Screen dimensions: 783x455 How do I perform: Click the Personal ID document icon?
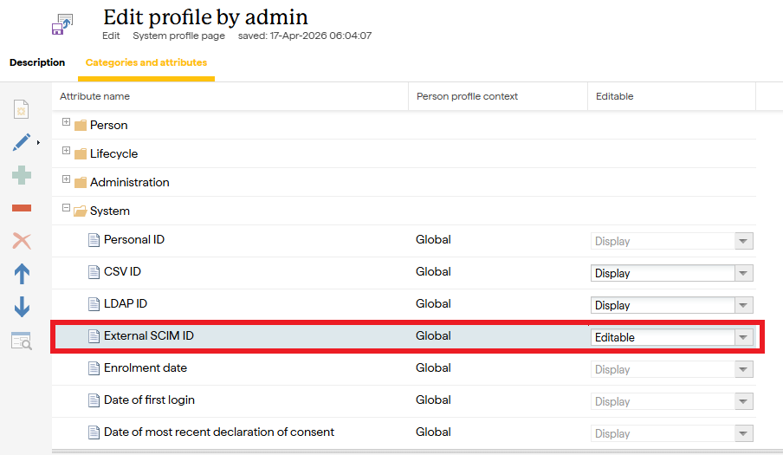click(x=93, y=240)
